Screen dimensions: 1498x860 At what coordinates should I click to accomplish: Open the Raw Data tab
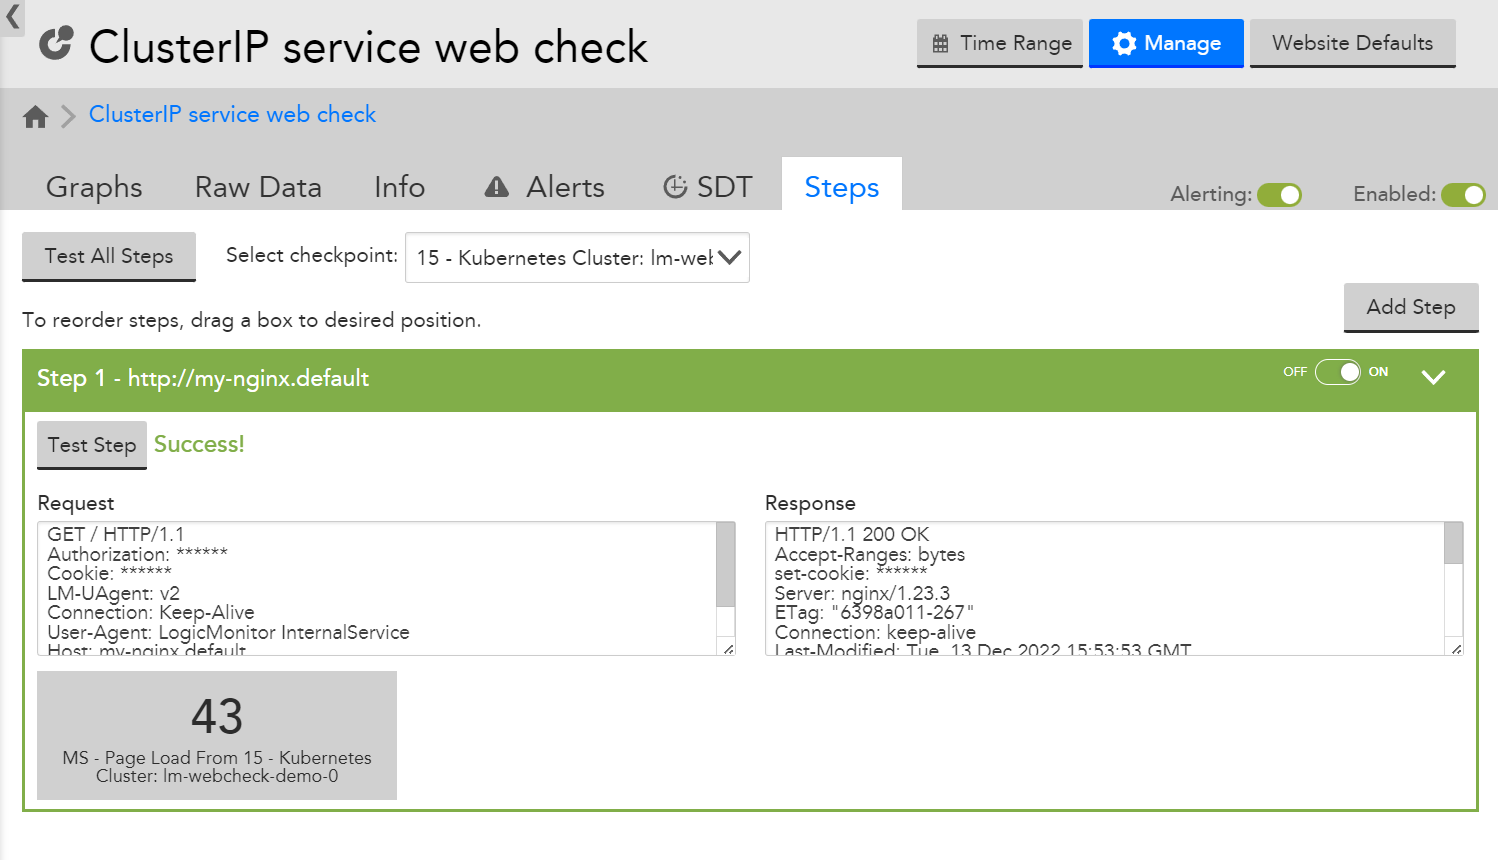pyautogui.click(x=258, y=187)
